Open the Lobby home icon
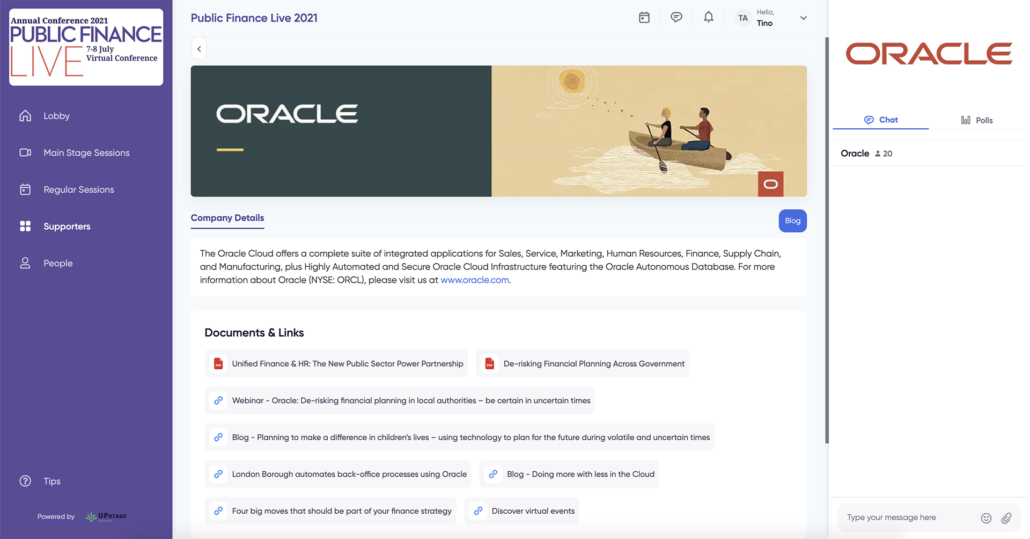Viewport: 1030px width, 539px height. (25, 116)
